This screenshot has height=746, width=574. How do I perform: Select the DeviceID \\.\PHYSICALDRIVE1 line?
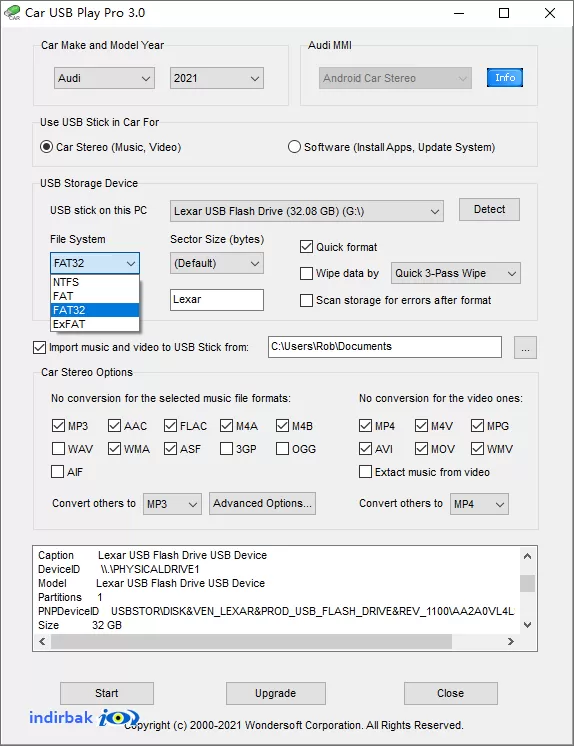point(119,569)
